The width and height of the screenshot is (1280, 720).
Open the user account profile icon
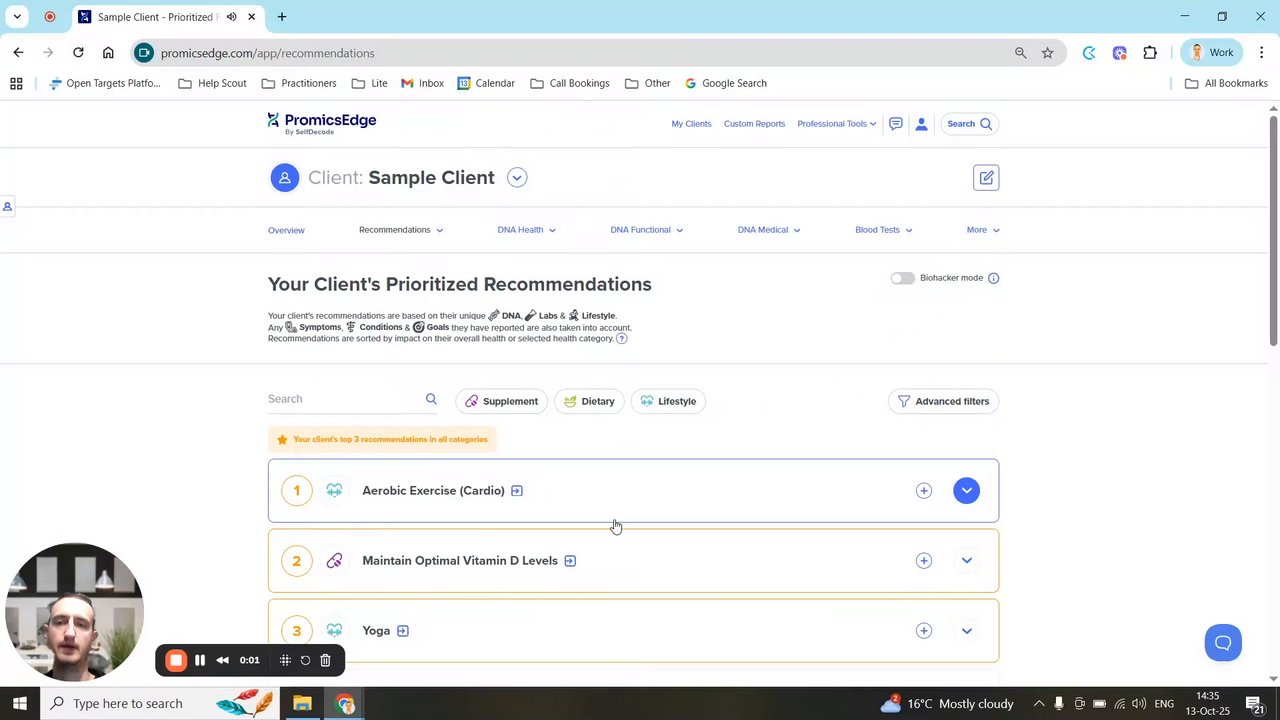921,124
